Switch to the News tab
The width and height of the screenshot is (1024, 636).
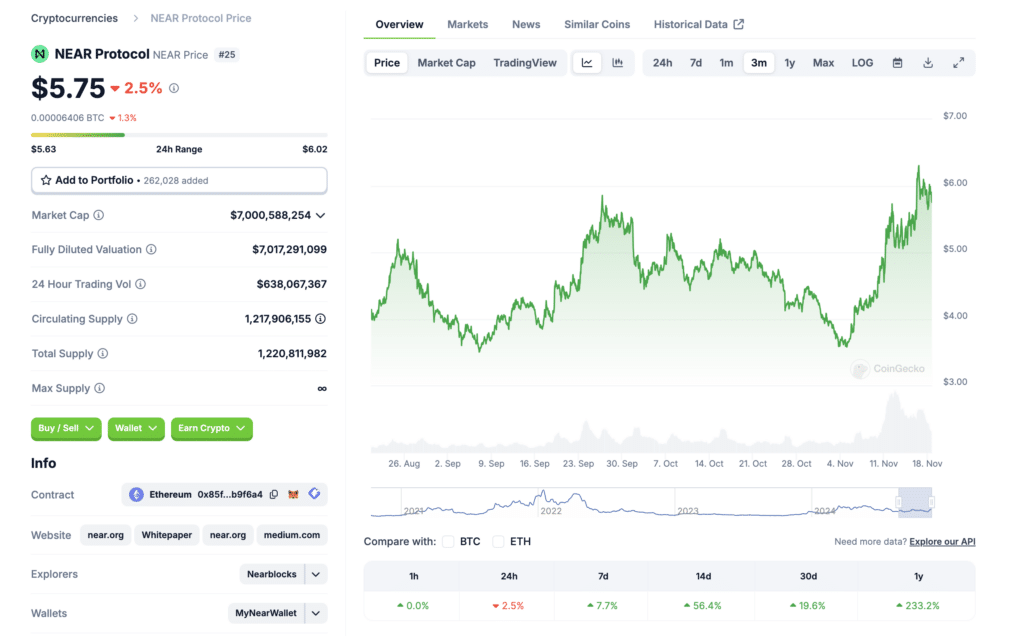coord(526,24)
